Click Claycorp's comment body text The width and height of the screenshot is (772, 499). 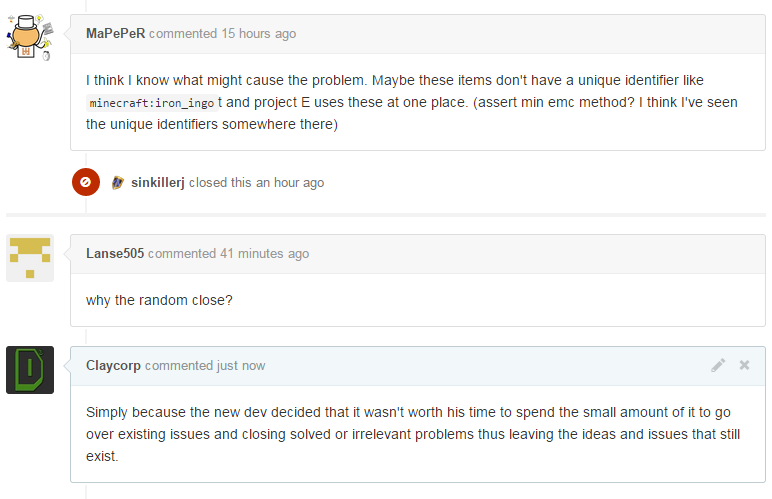pos(413,434)
